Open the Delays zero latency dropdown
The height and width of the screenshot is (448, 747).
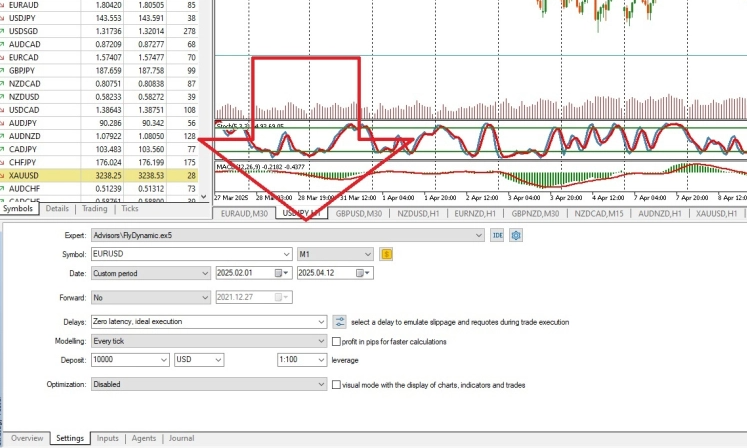pos(321,322)
